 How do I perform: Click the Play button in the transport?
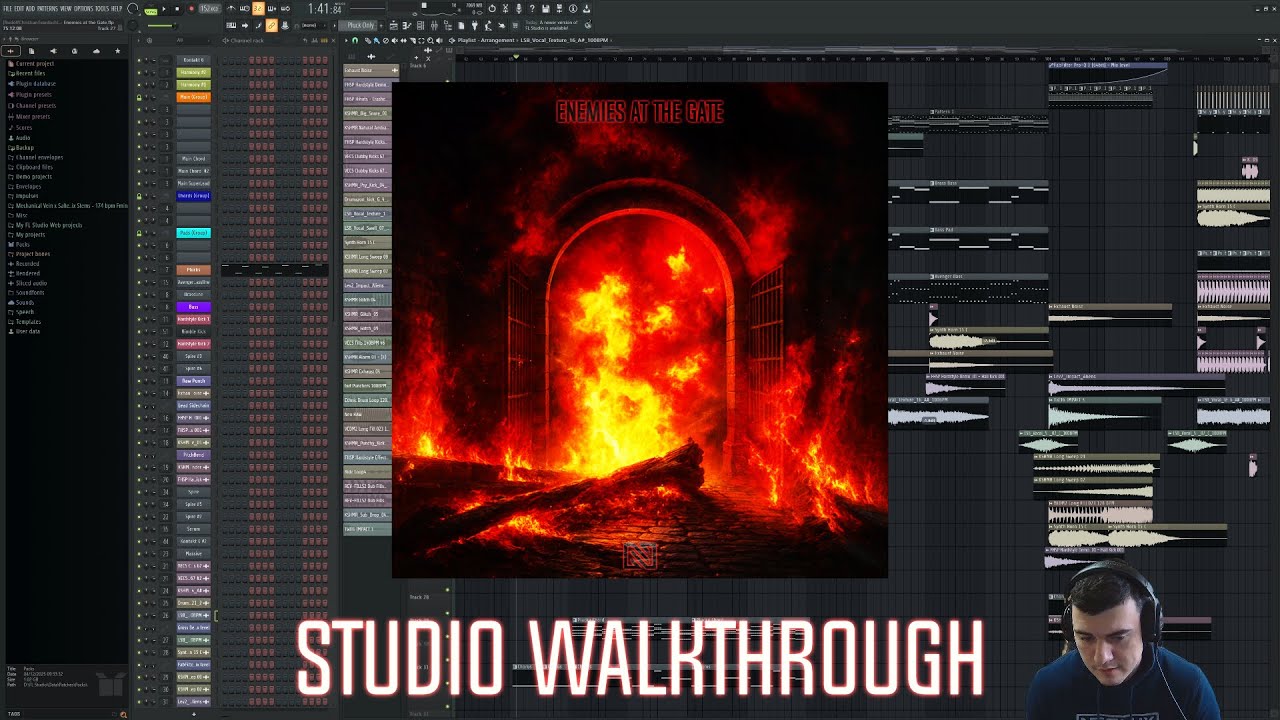[x=162, y=9]
